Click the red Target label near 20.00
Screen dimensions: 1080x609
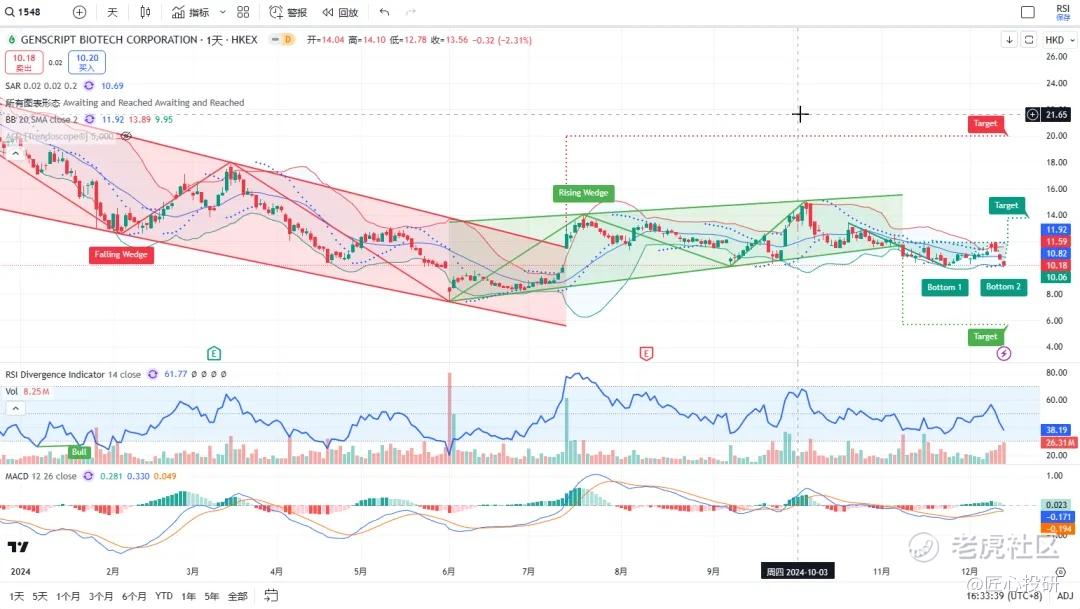pyautogui.click(x=985, y=123)
